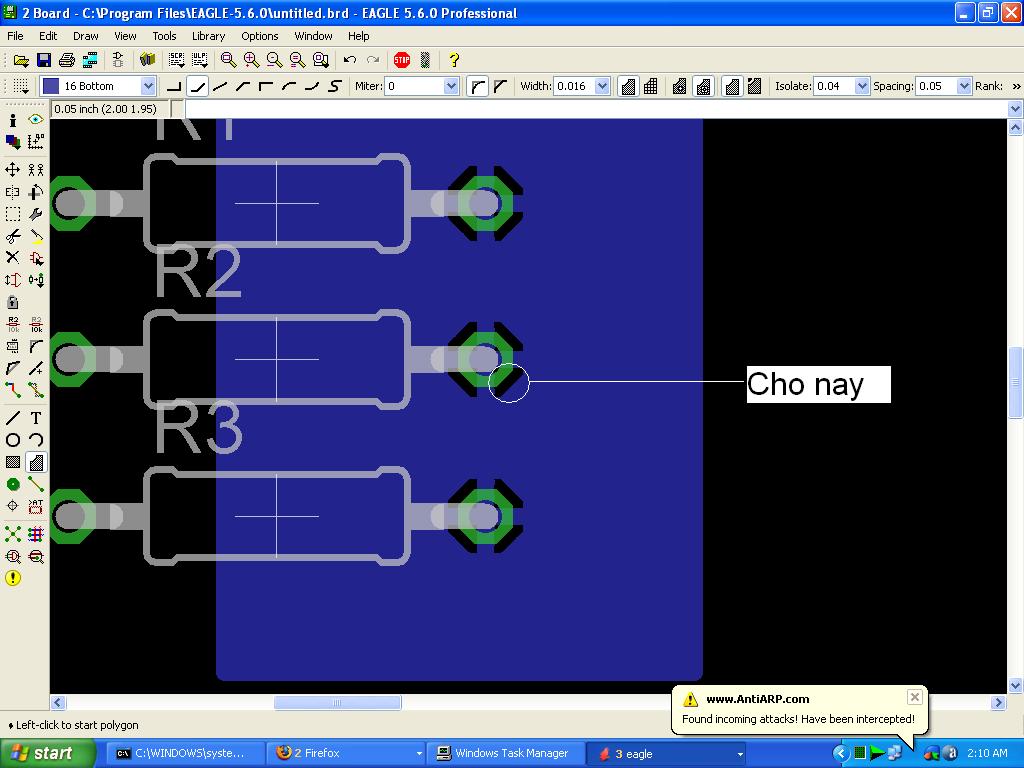
Task: Select the Arc tool
Action: pyautogui.click(x=36, y=440)
